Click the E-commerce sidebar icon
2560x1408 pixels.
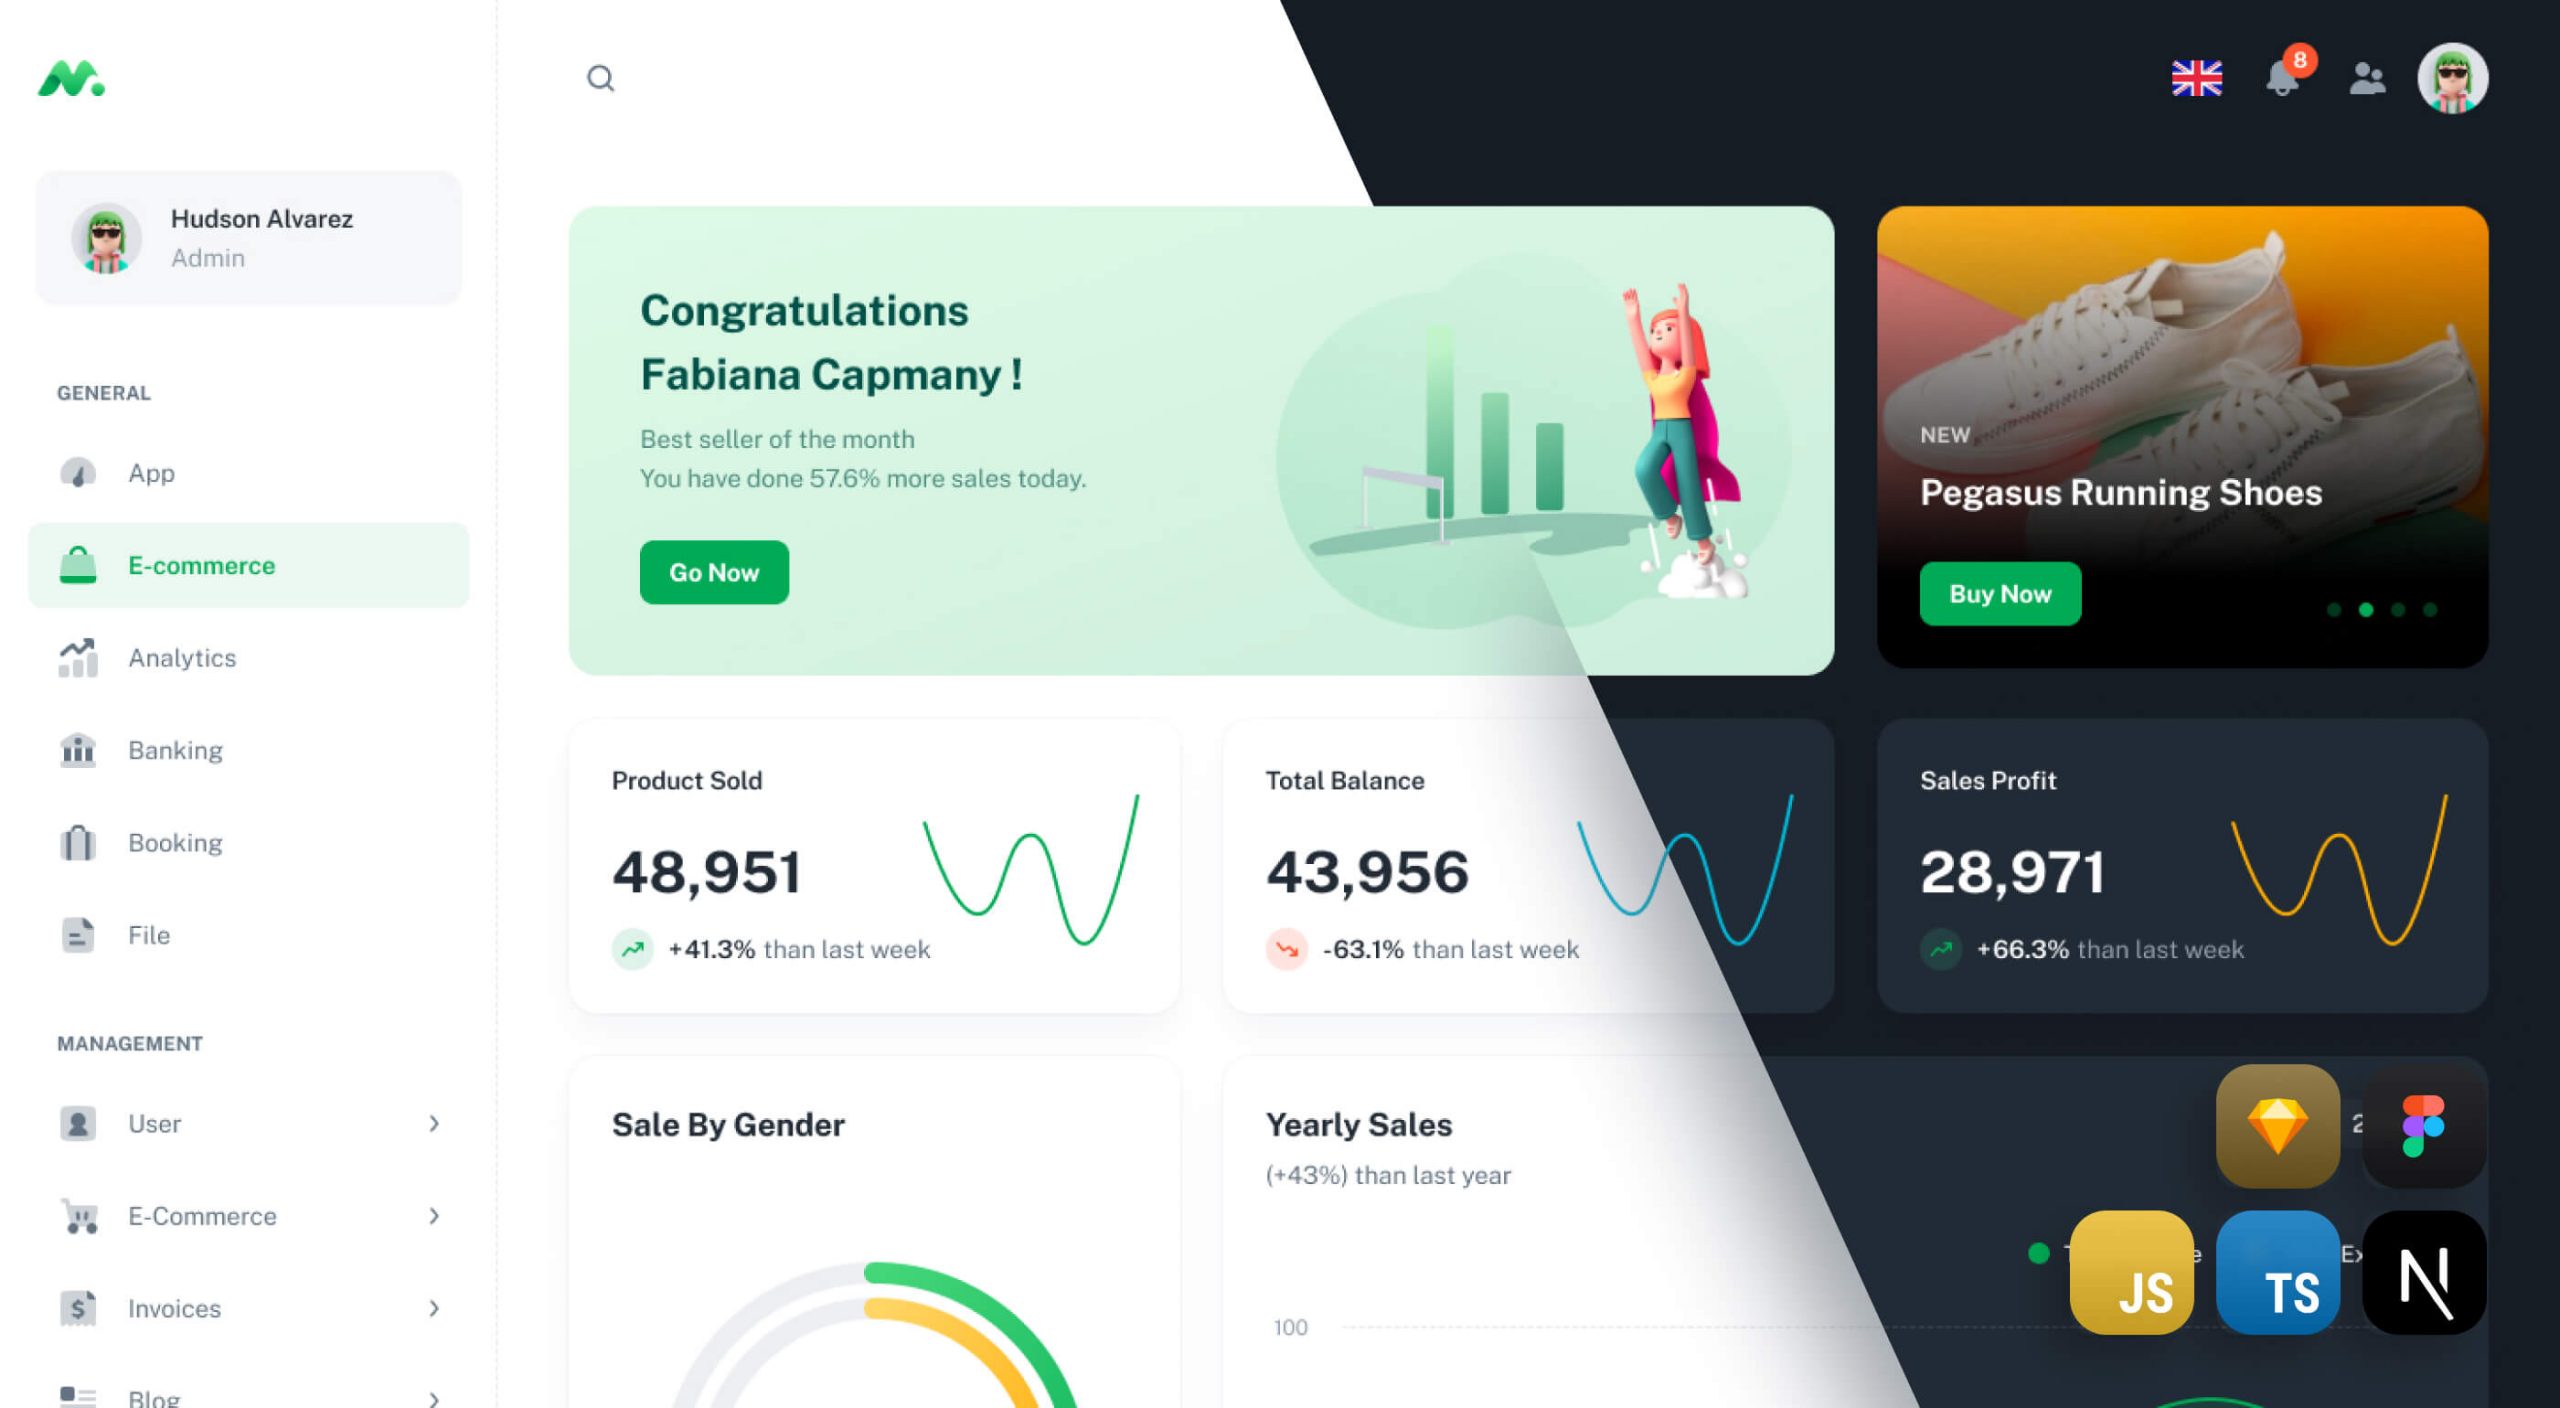[78, 565]
